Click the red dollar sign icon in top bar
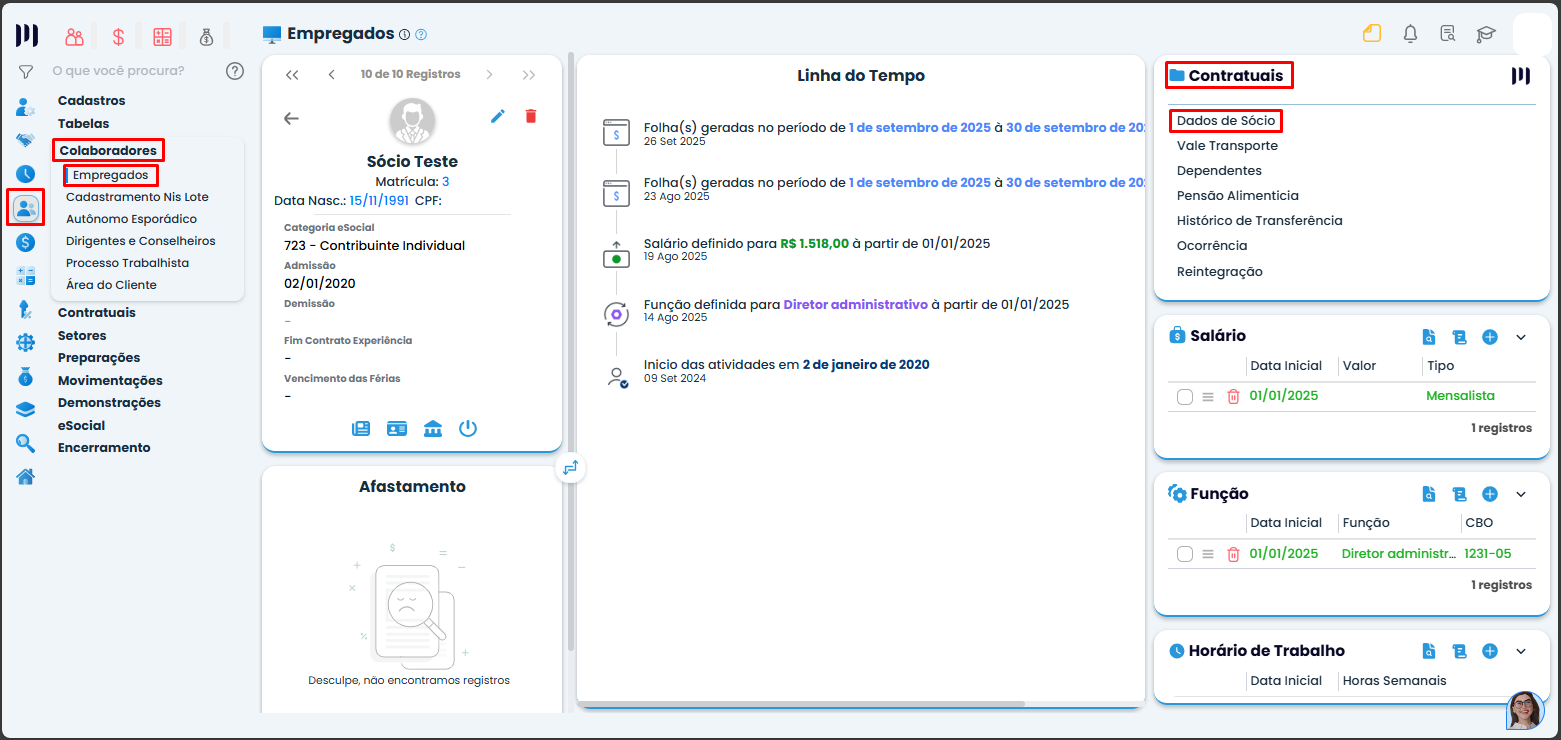 [118, 37]
